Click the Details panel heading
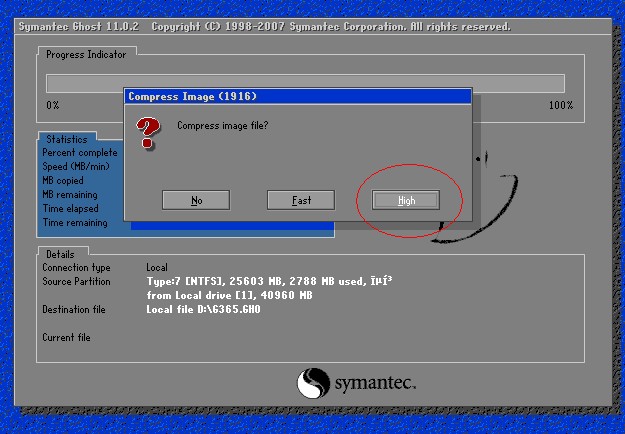Screen dimensions: 625x434 click(60, 254)
